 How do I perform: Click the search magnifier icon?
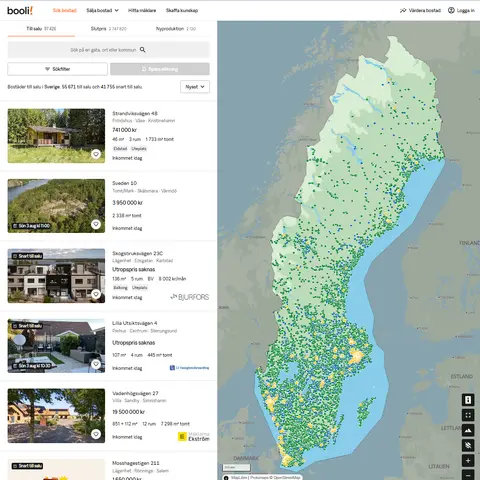click(x=143, y=50)
